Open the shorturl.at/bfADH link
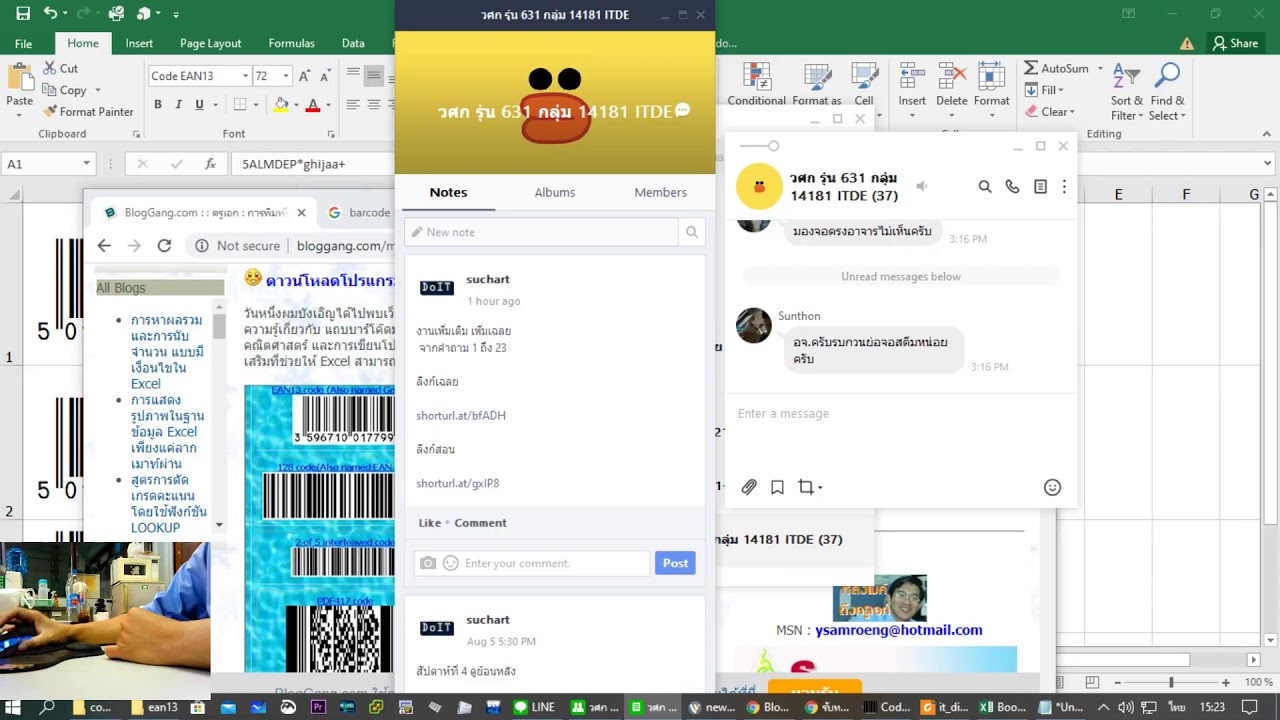This screenshot has width=1280, height=720. (461, 415)
